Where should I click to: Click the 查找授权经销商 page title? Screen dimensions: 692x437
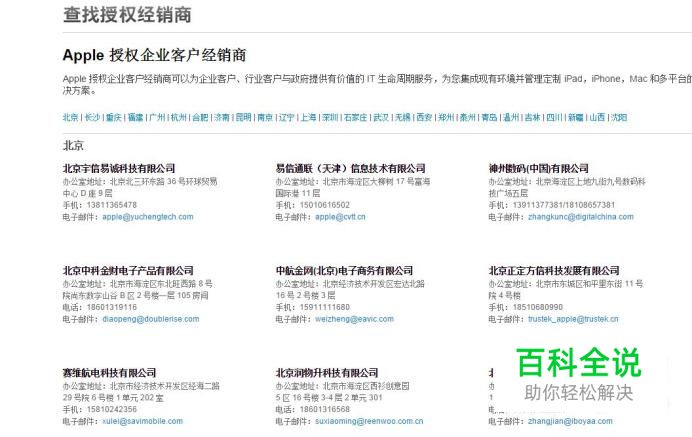click(127, 15)
